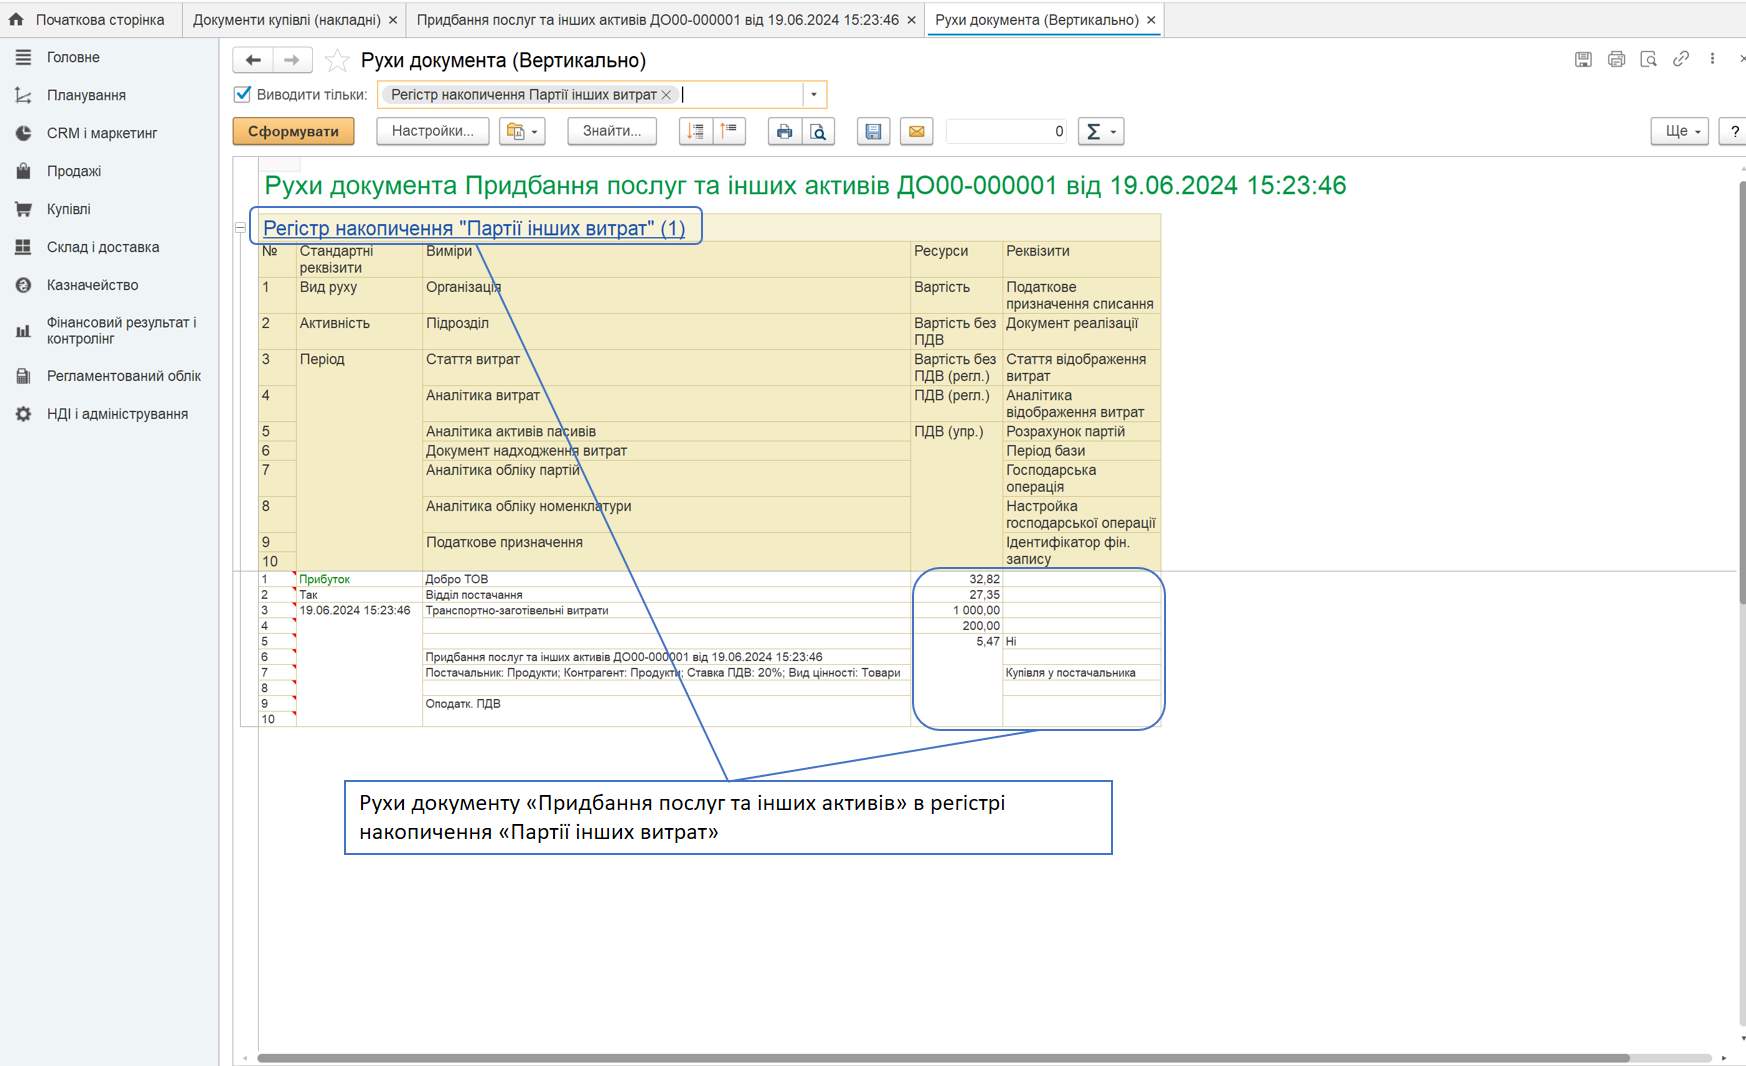Save report with toolbar floppy disk icon
Screen dimensions: 1746x1066
tap(873, 131)
